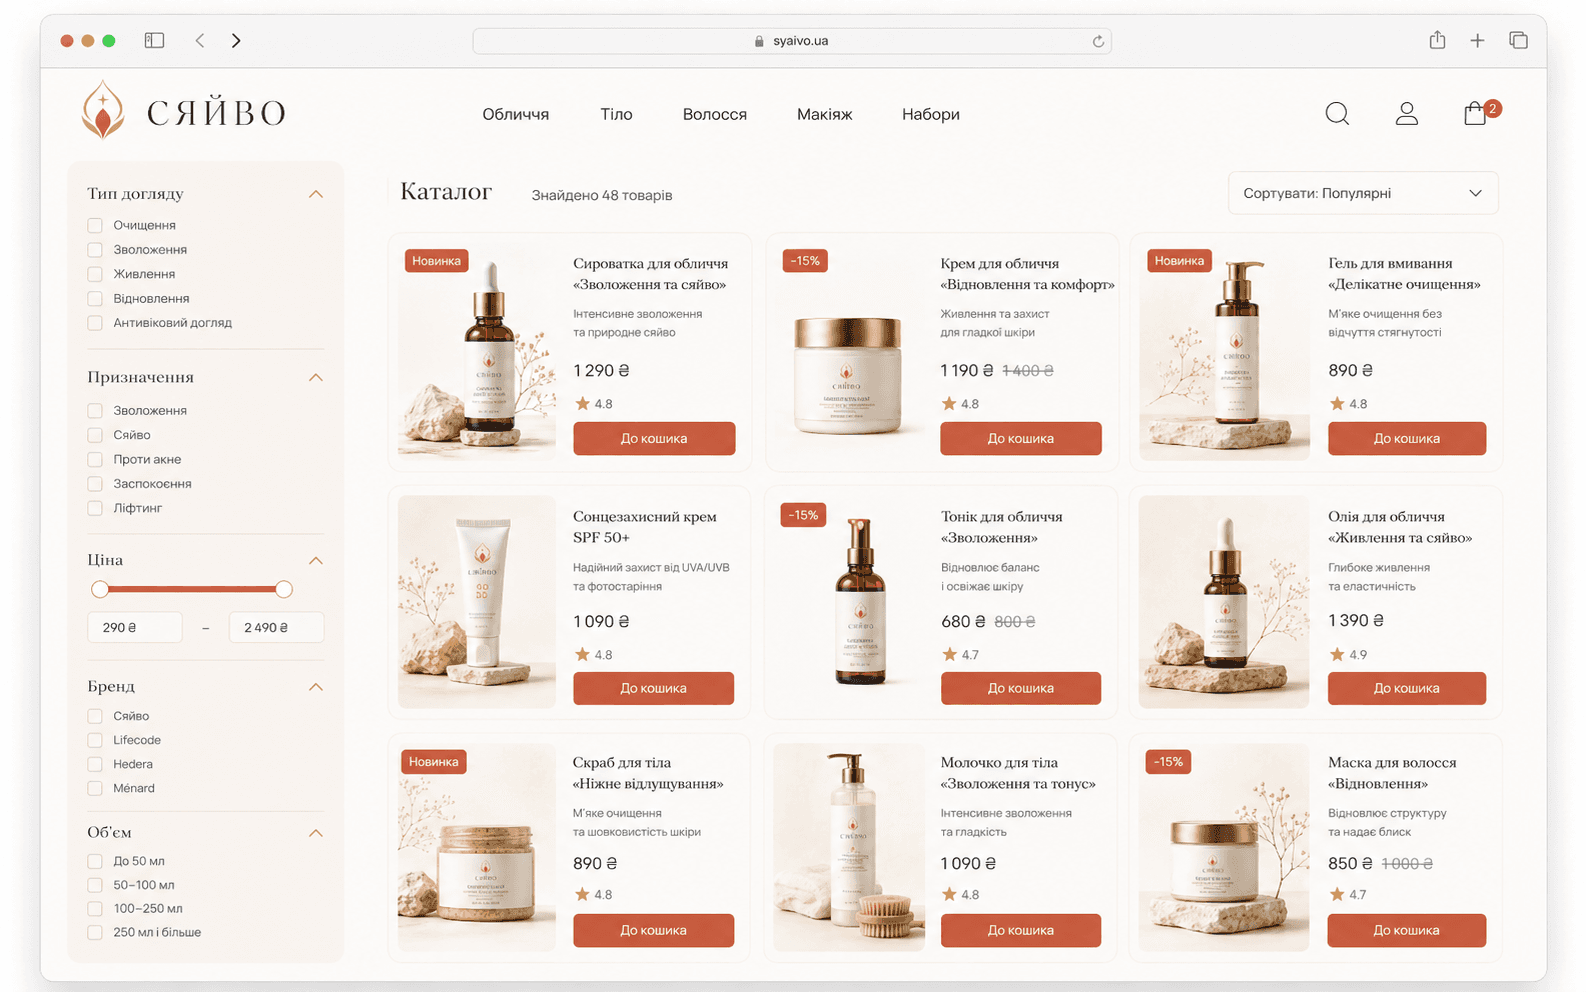Open the Макіяж menu
Image resolution: width=1586 pixels, height=992 pixels.
click(825, 114)
